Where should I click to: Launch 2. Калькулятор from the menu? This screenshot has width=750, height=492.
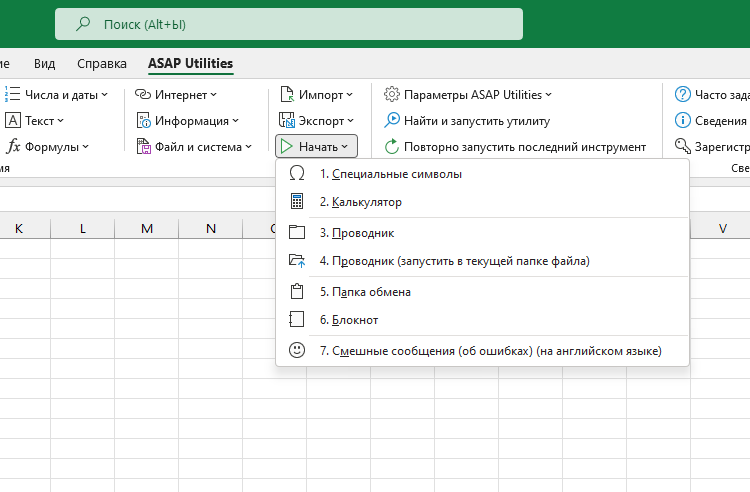coord(483,202)
